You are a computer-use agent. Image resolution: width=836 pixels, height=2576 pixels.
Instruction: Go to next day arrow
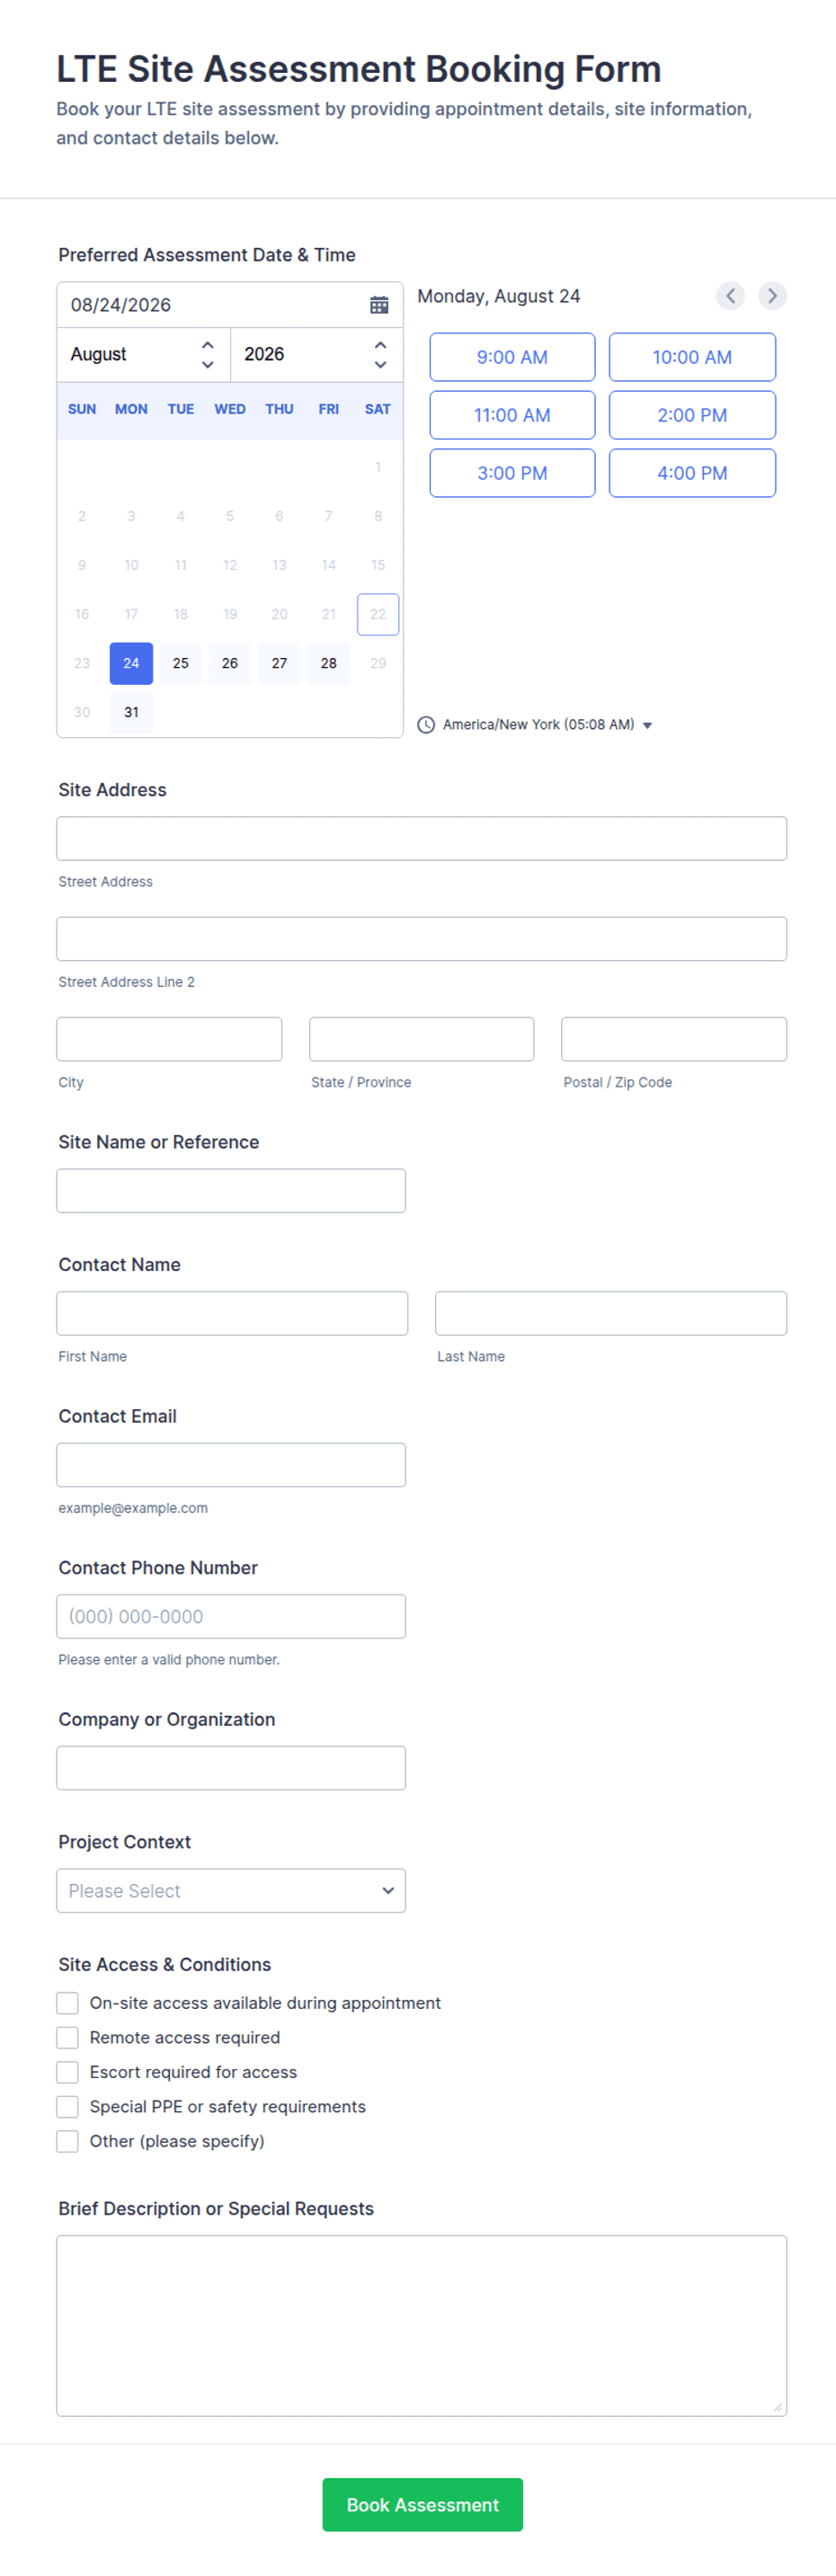(x=772, y=296)
